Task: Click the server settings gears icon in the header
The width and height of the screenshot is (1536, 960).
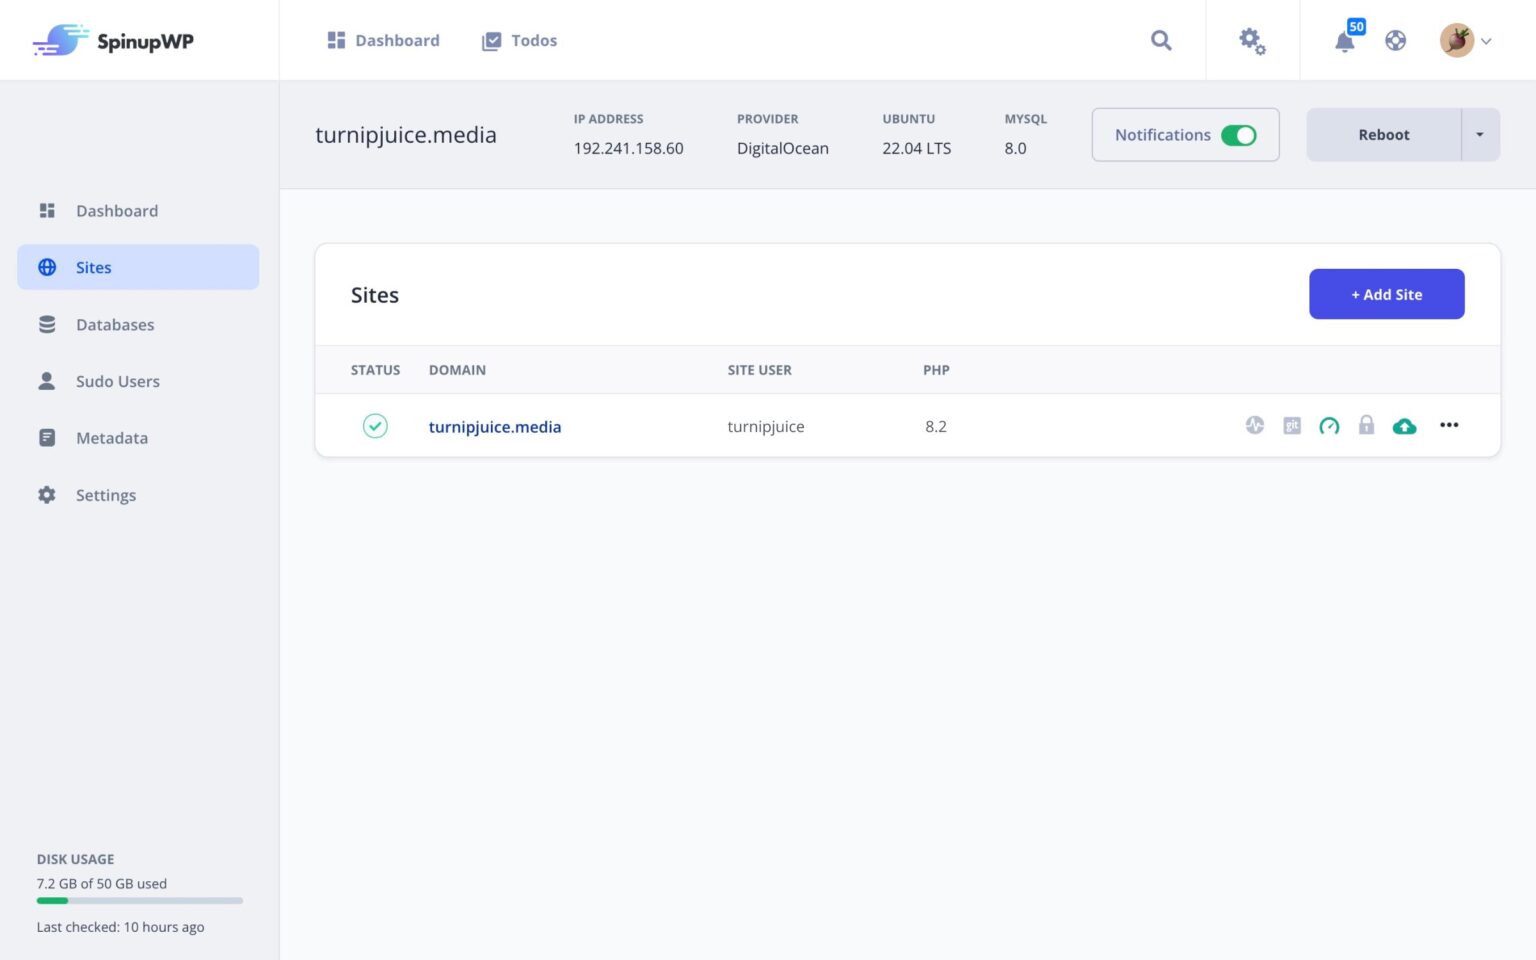Action: coord(1251,40)
